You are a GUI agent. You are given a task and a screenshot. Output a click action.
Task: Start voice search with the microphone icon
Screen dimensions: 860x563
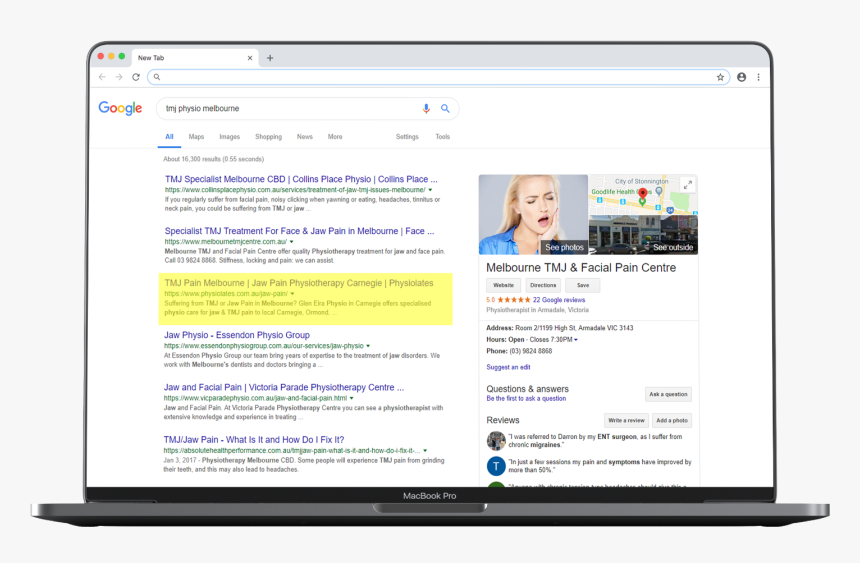427,108
